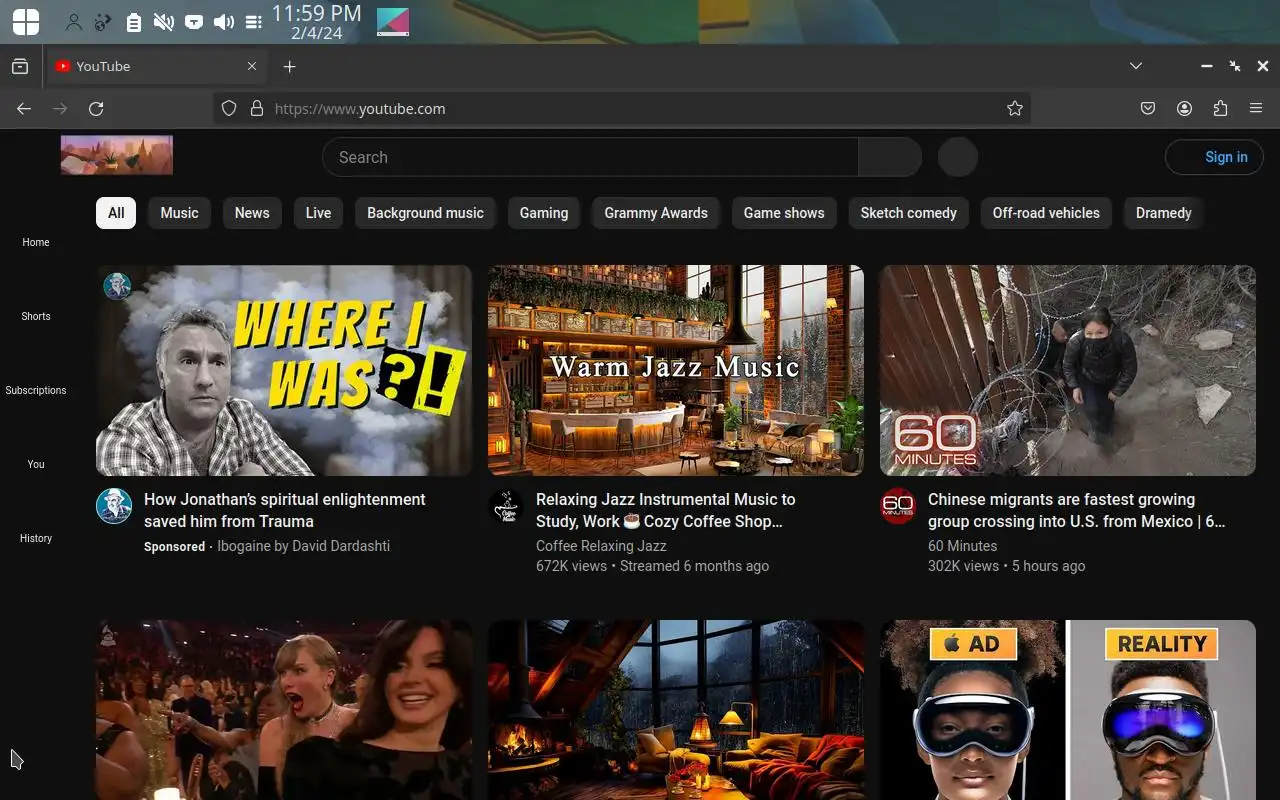Open the application launcher grid icon
This screenshot has height=800, width=1280.
click(x=25, y=21)
